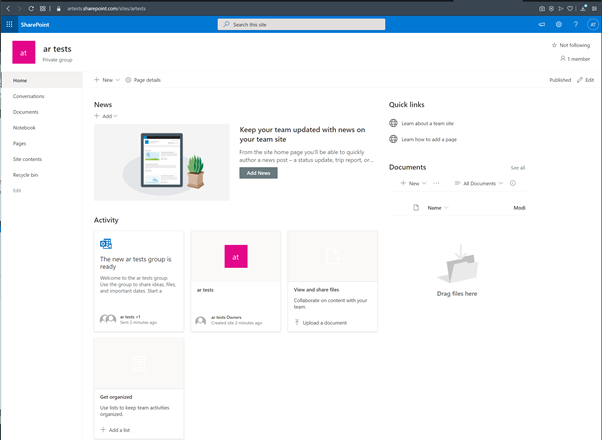Open the 'View and share files' card title
This screenshot has height=440, width=602.
316,290
